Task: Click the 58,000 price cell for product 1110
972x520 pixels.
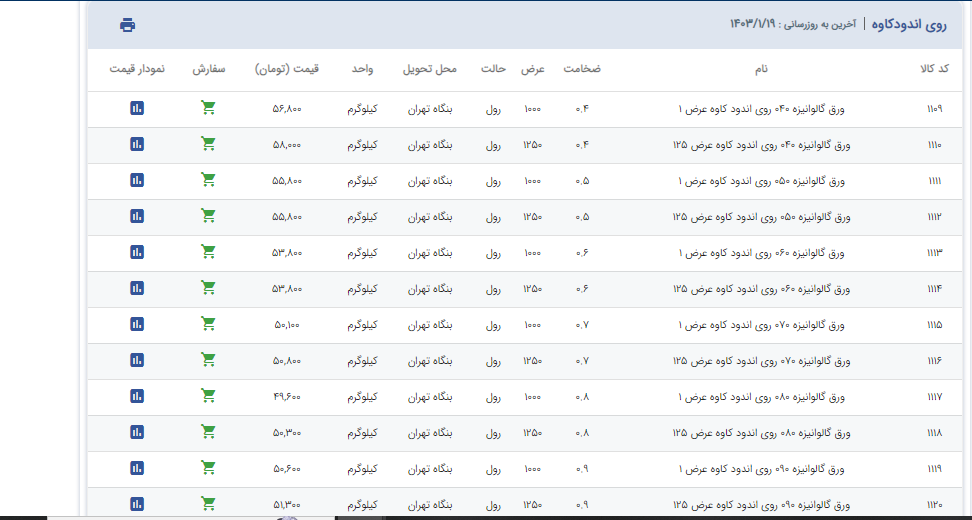Action: click(x=287, y=145)
